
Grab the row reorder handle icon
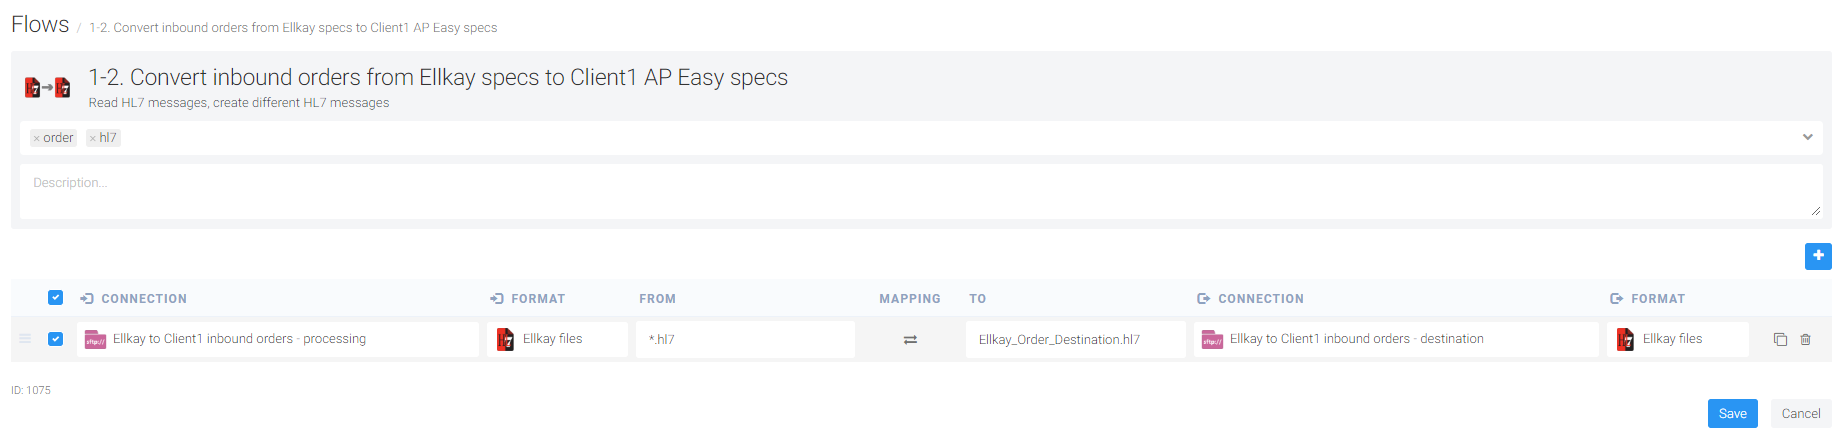(x=25, y=339)
